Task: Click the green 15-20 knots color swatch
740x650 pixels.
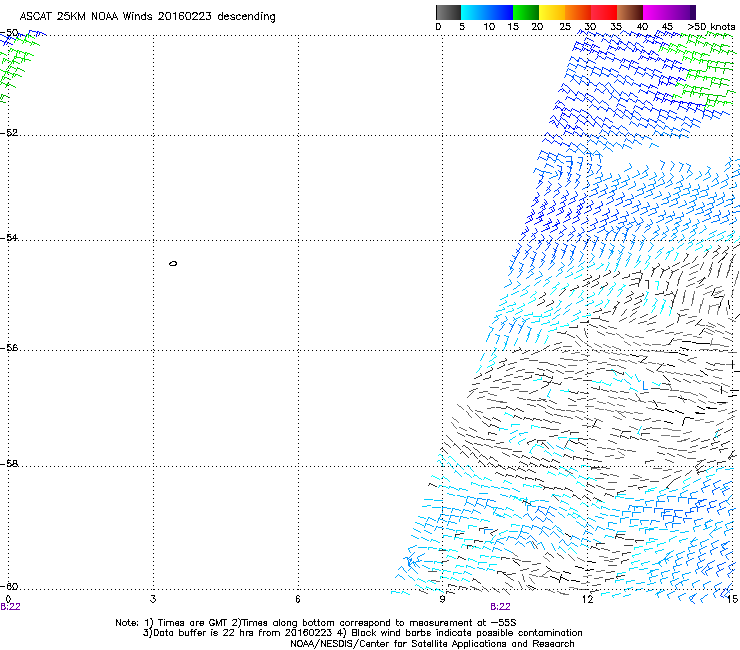Action: (x=526, y=12)
